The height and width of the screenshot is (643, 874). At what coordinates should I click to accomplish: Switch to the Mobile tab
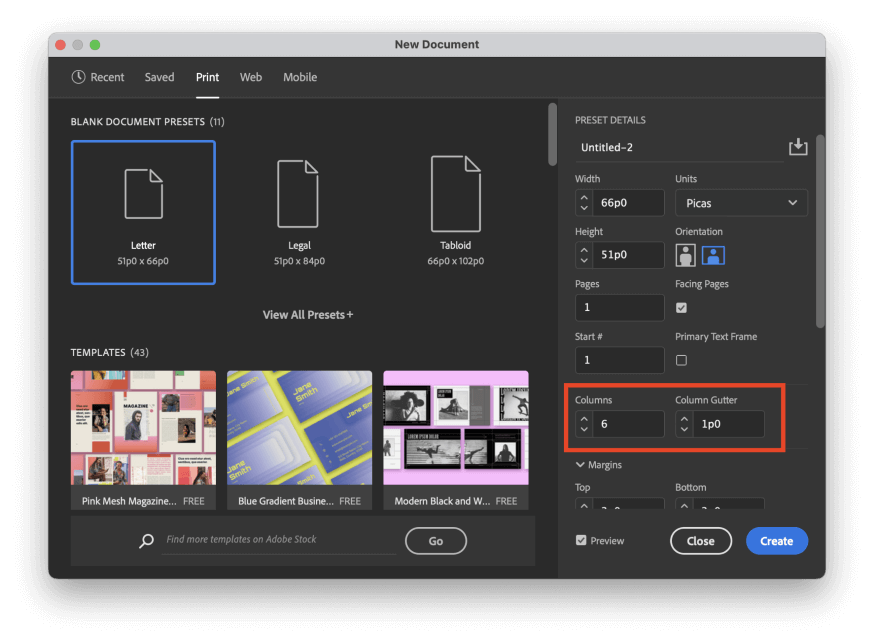(x=300, y=77)
